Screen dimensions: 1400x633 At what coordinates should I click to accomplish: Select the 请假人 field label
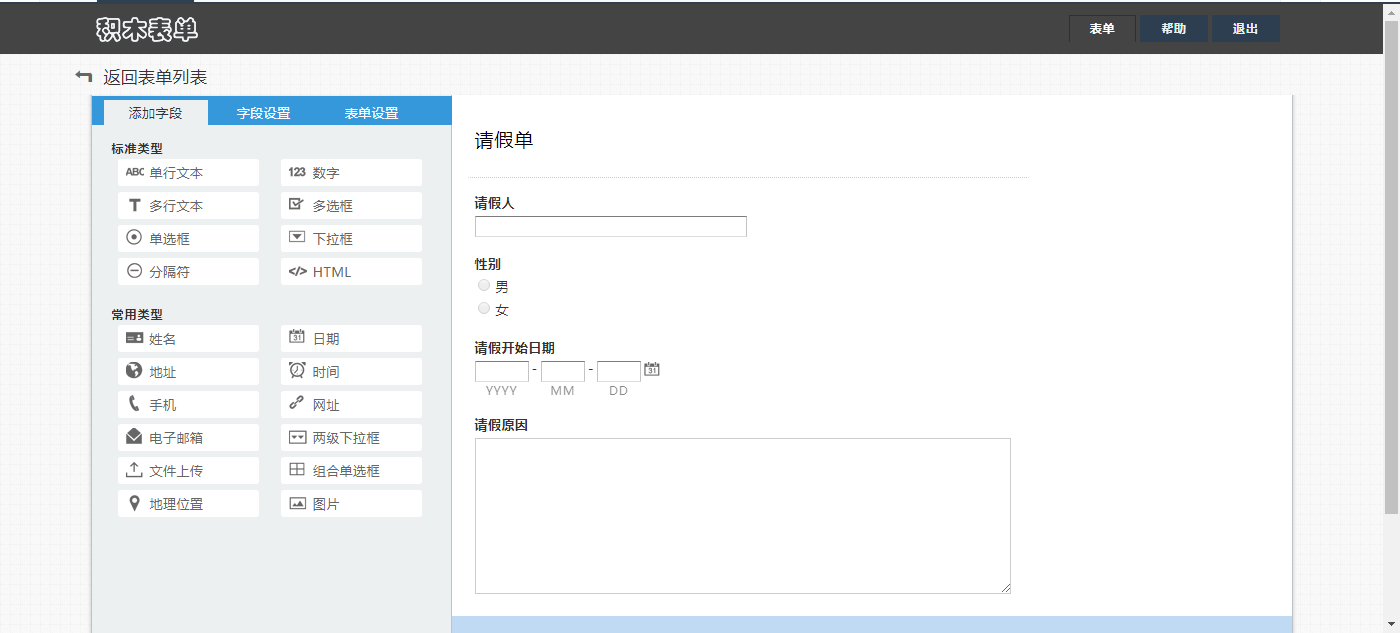[495, 203]
